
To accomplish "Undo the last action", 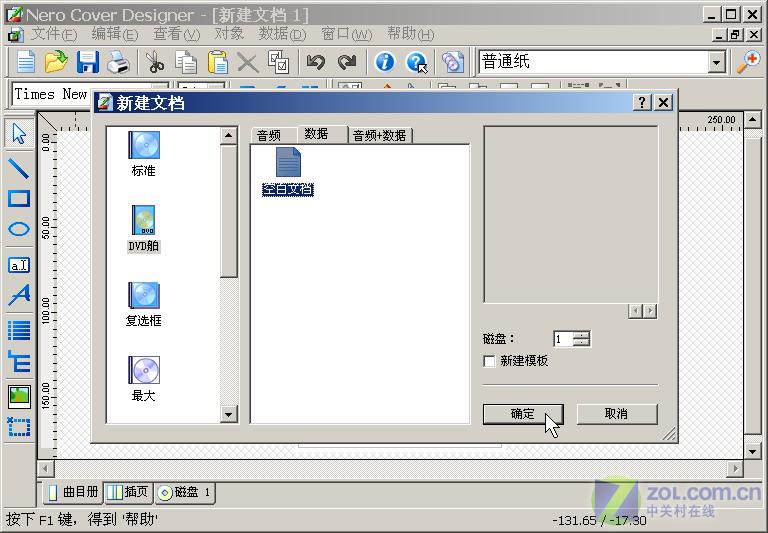I will [315, 62].
